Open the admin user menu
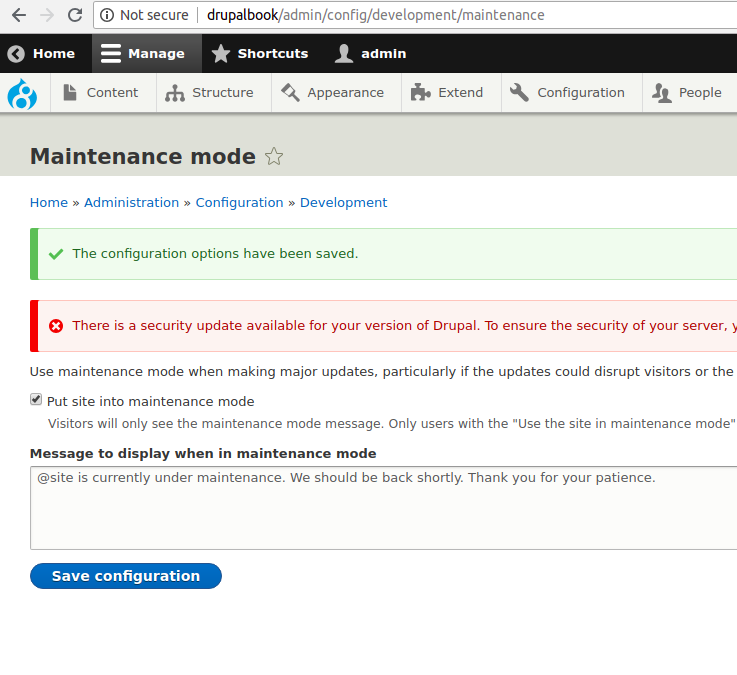 [x=370, y=54]
